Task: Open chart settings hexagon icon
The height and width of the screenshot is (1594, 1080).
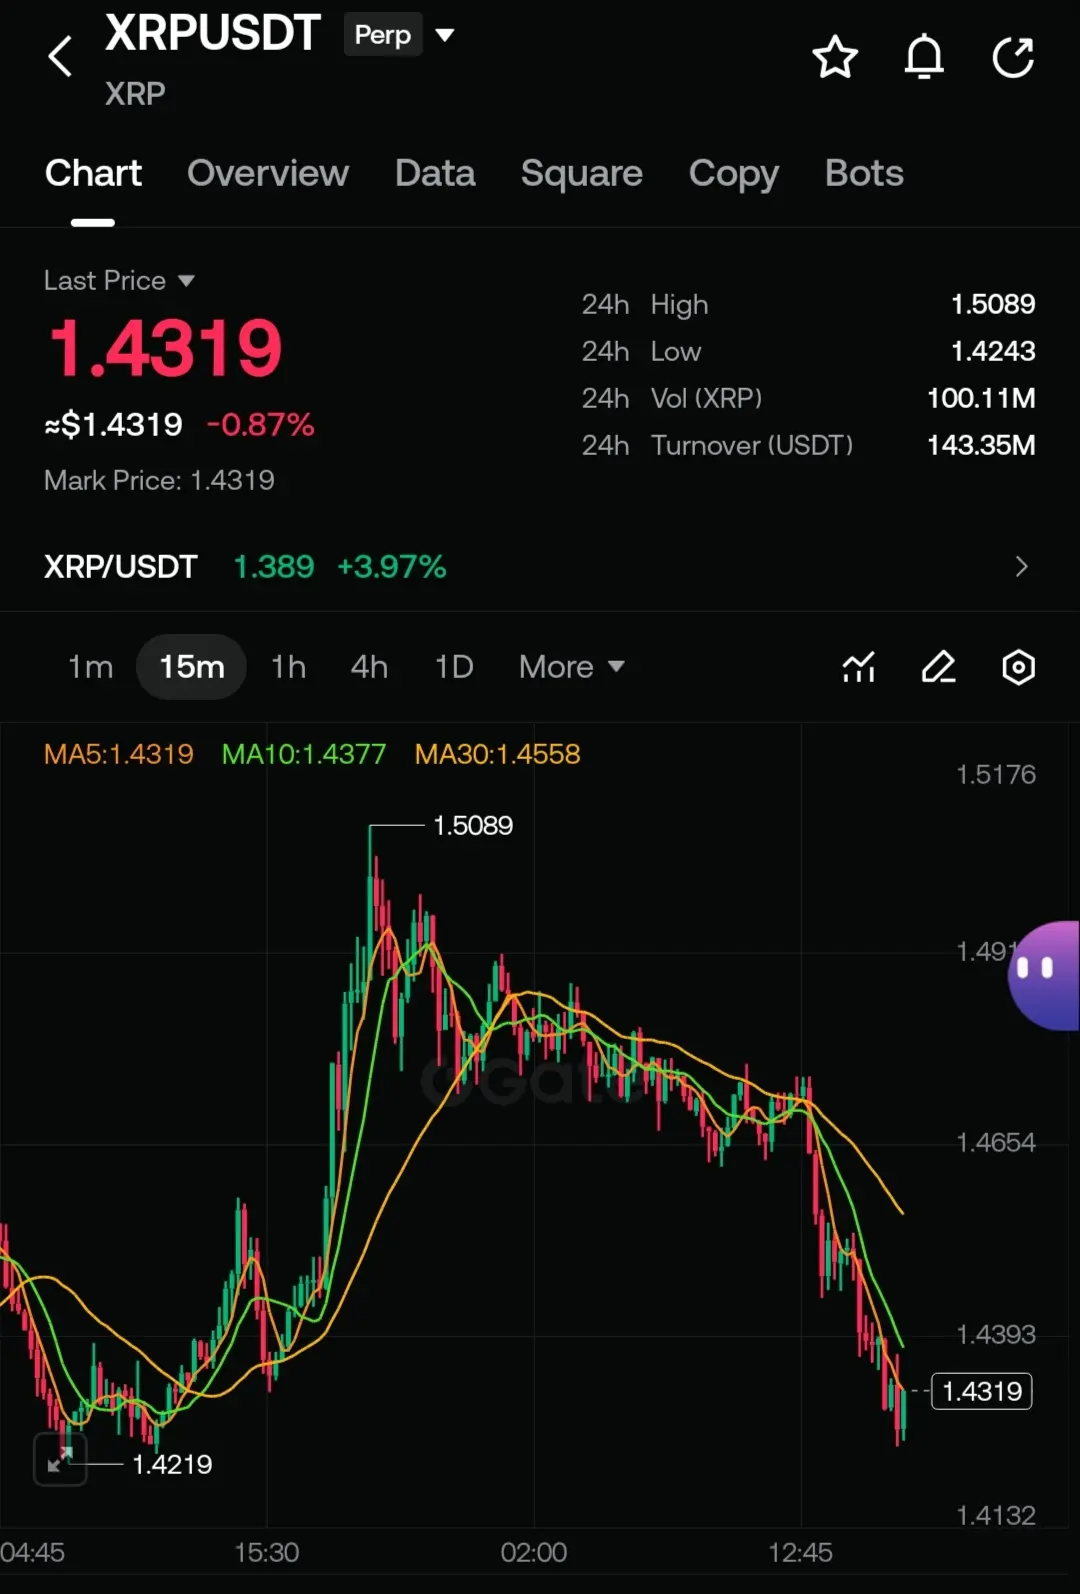Action: tap(1018, 667)
